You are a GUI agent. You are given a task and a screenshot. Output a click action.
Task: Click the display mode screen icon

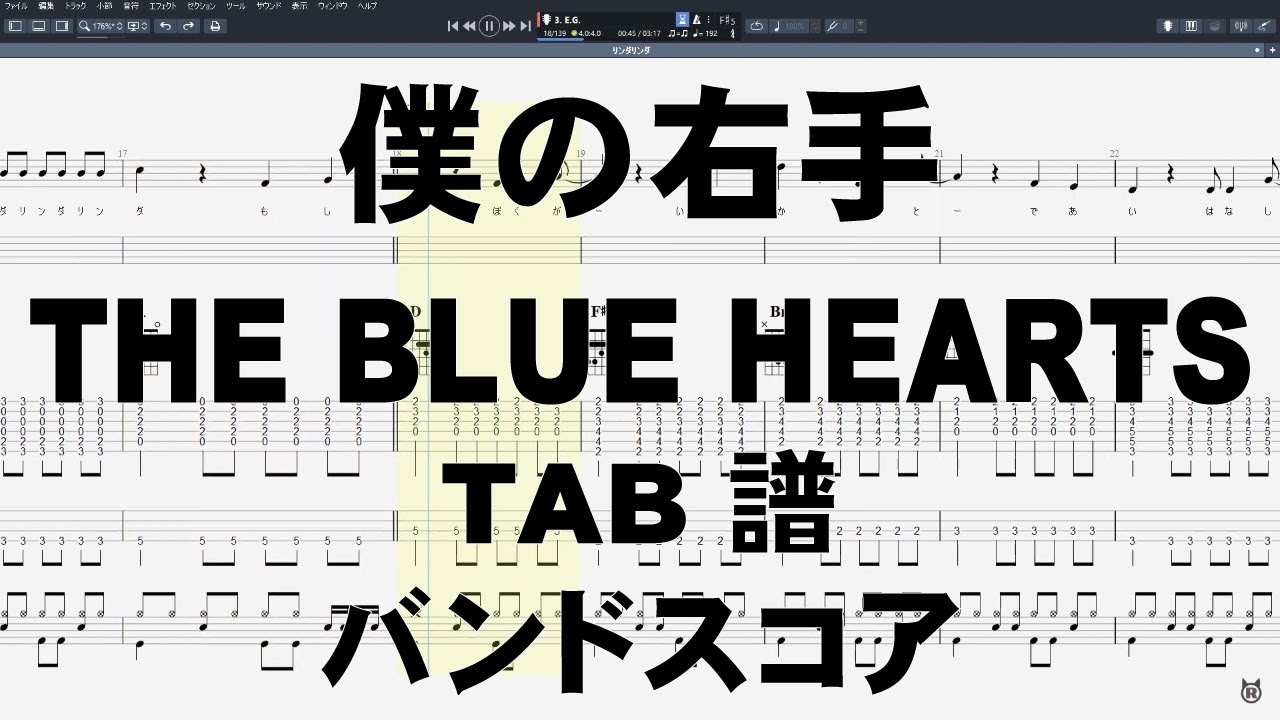[133, 26]
